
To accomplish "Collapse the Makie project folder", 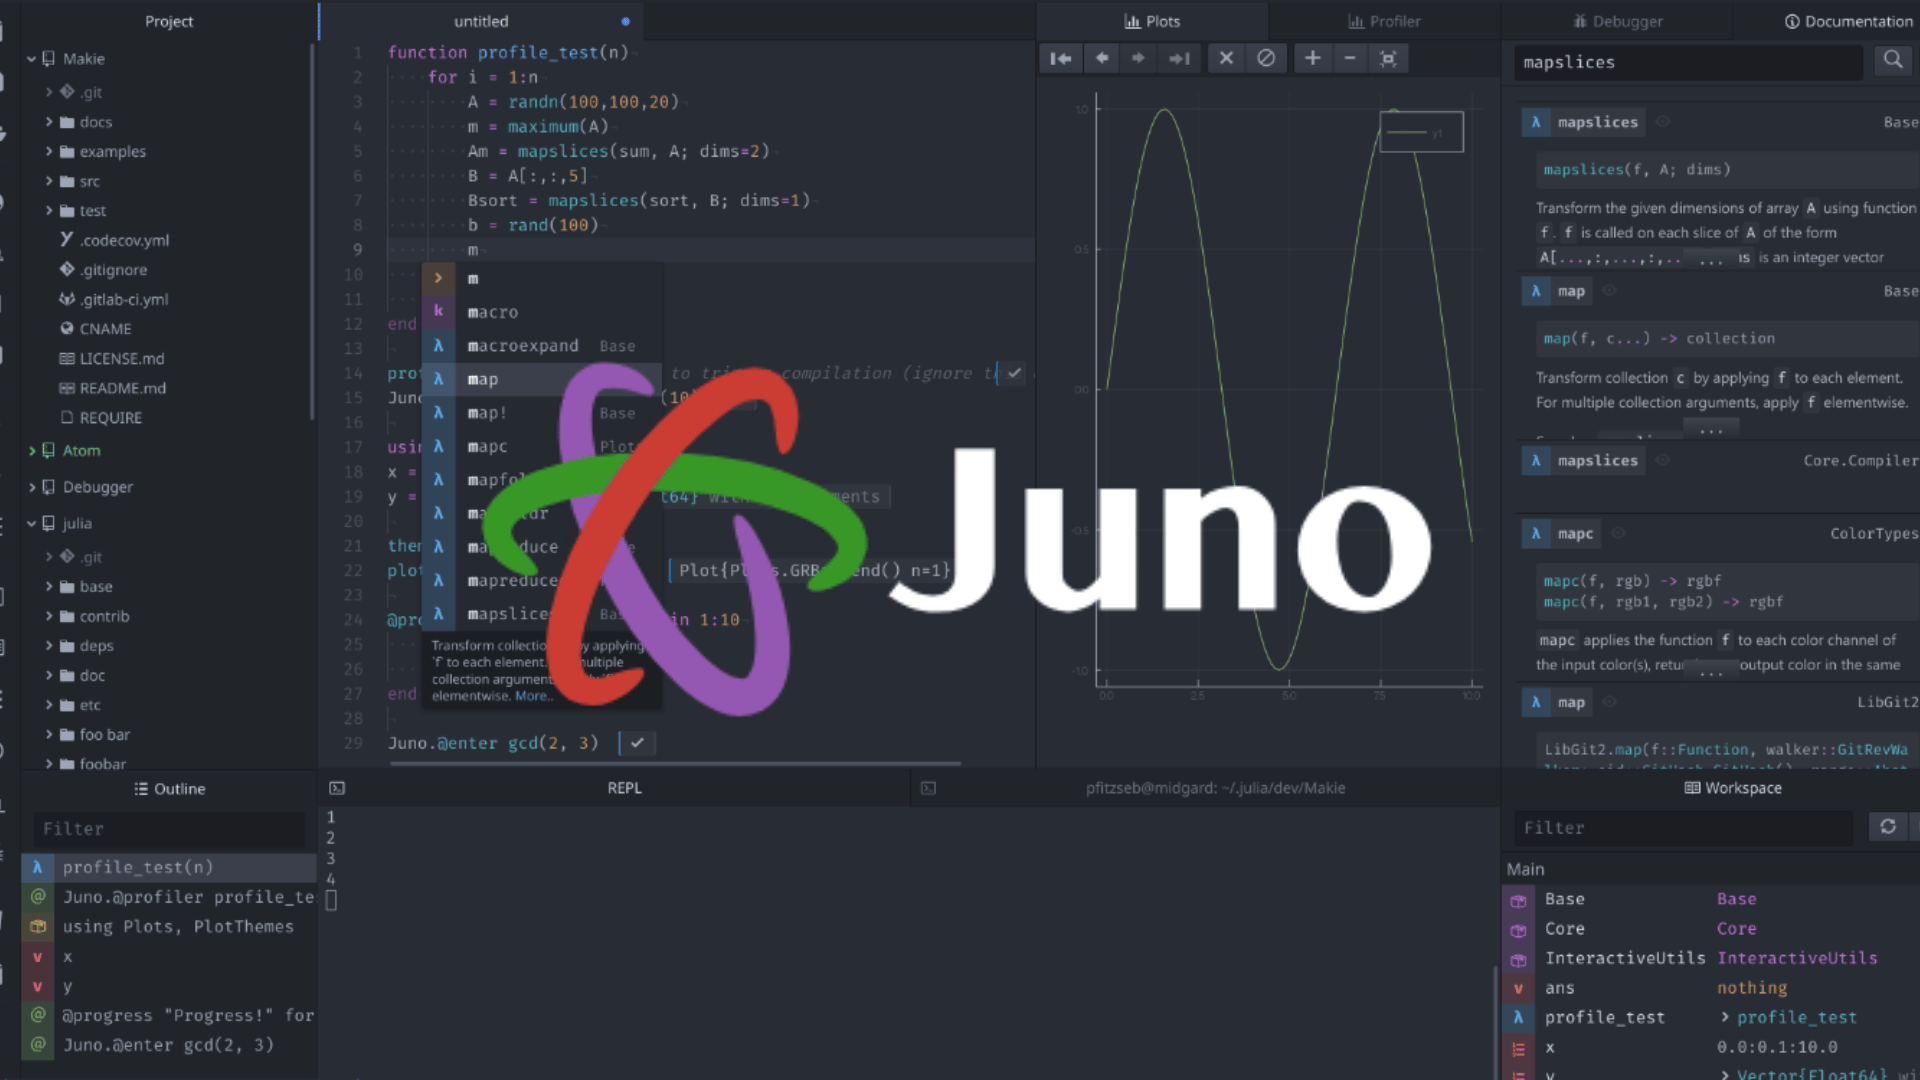I will [x=32, y=59].
